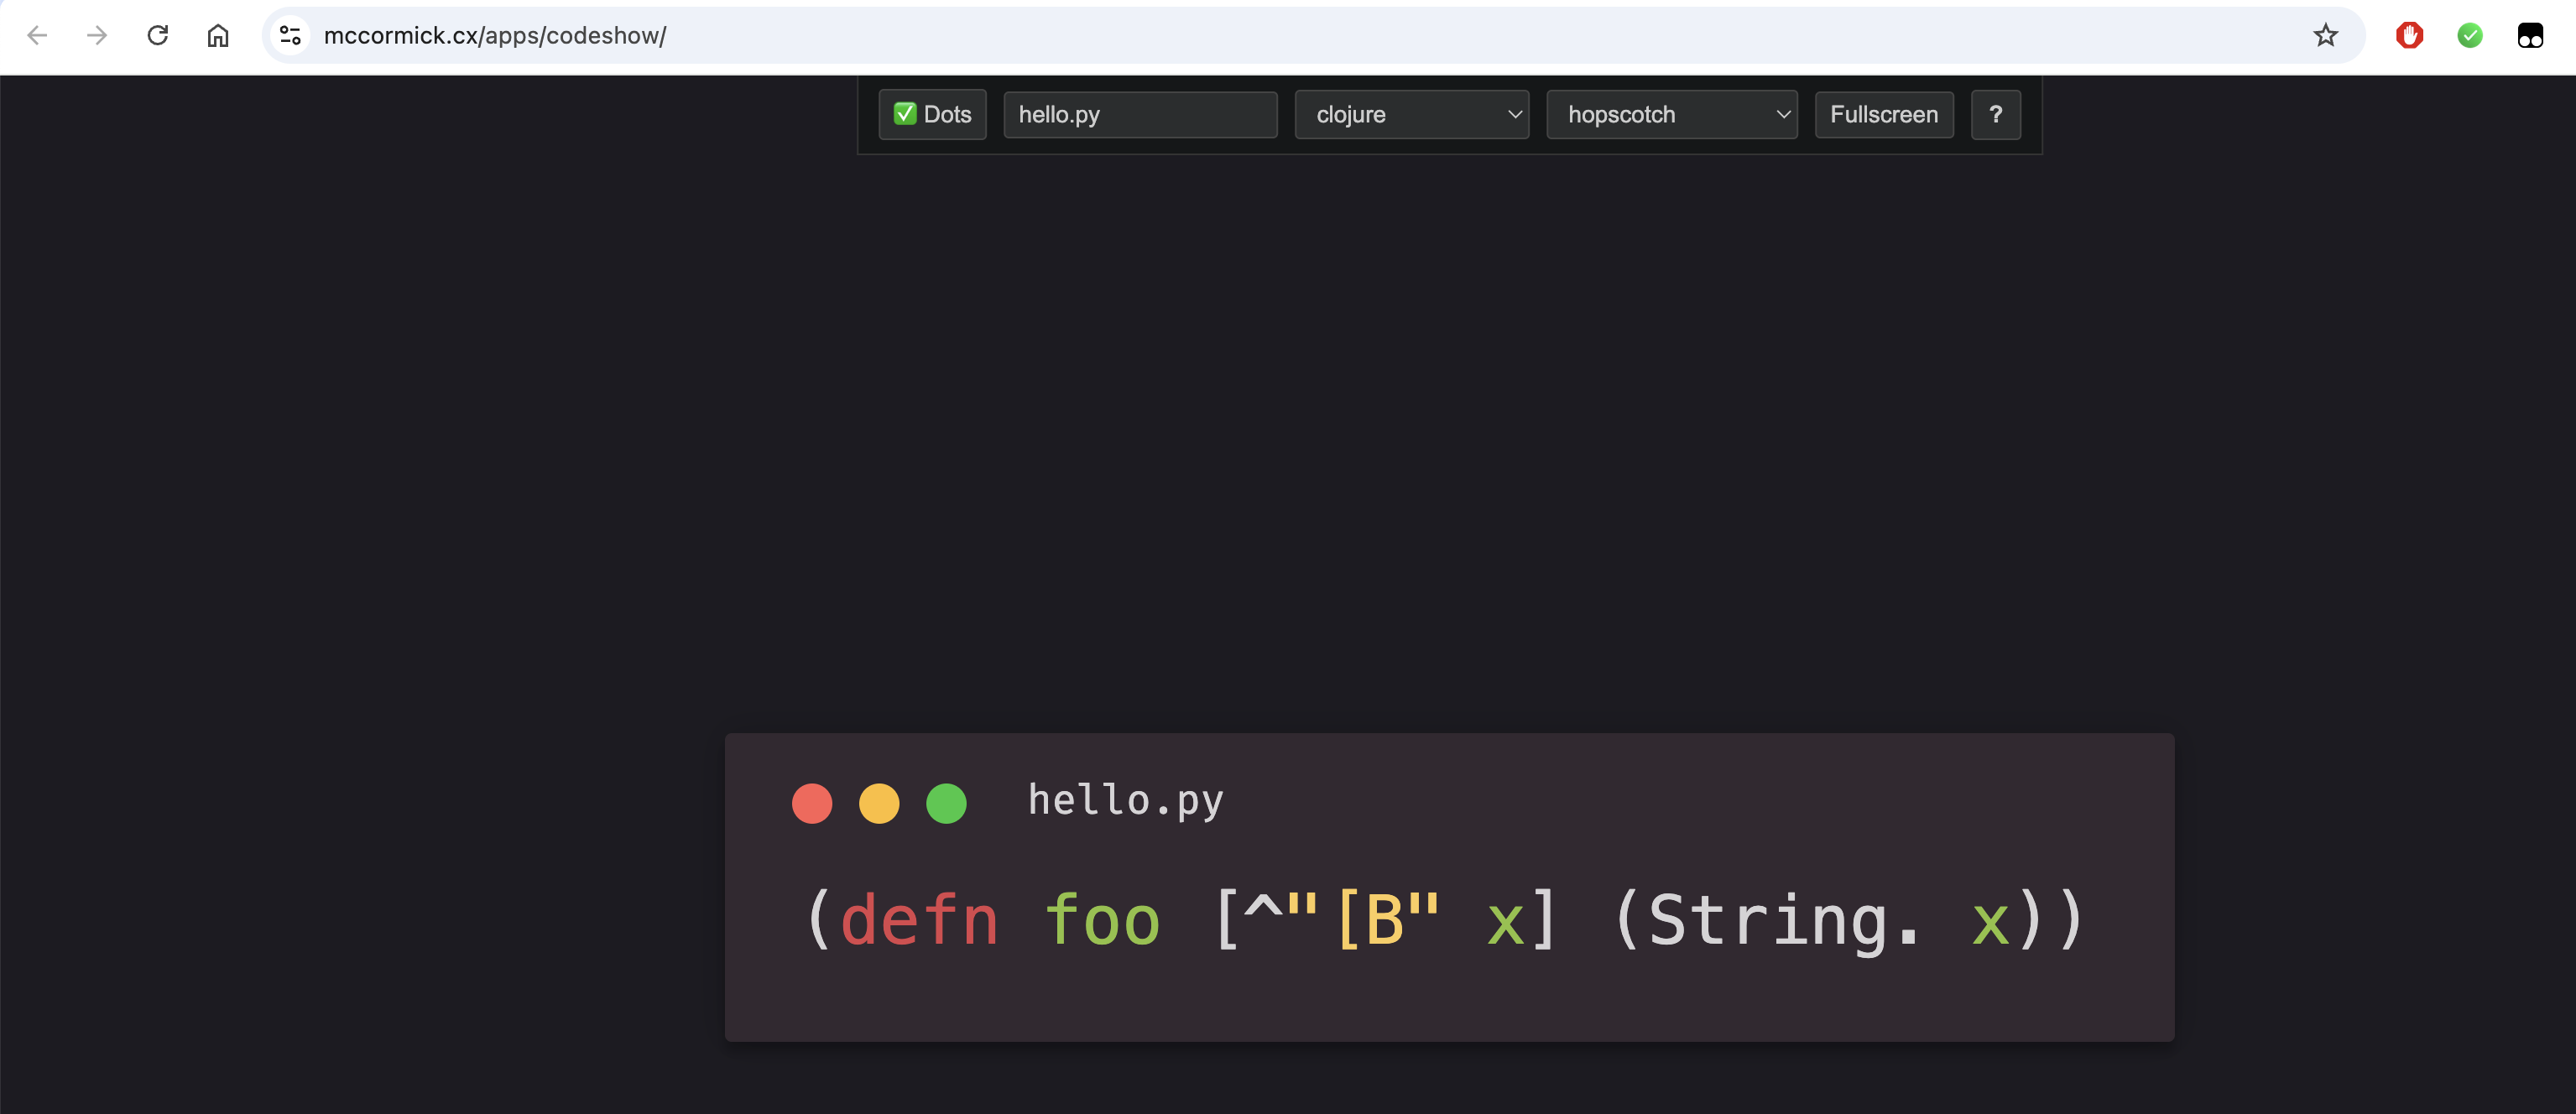Viewport: 2576px width, 1114px height.
Task: Click the yellow dot in code window
Action: click(879, 803)
